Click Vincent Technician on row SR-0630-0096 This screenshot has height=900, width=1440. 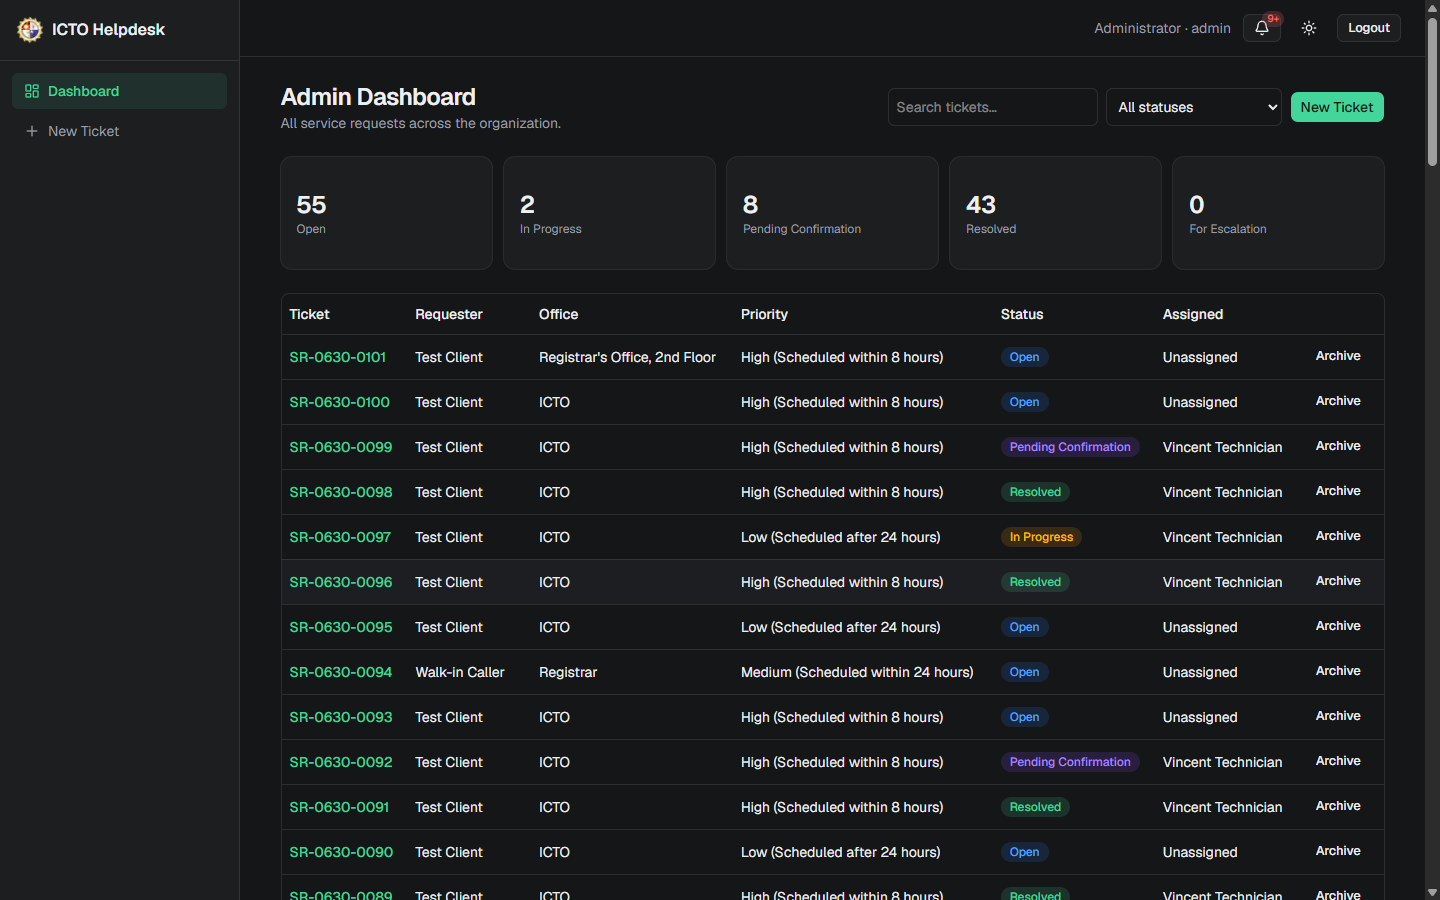1222,582
